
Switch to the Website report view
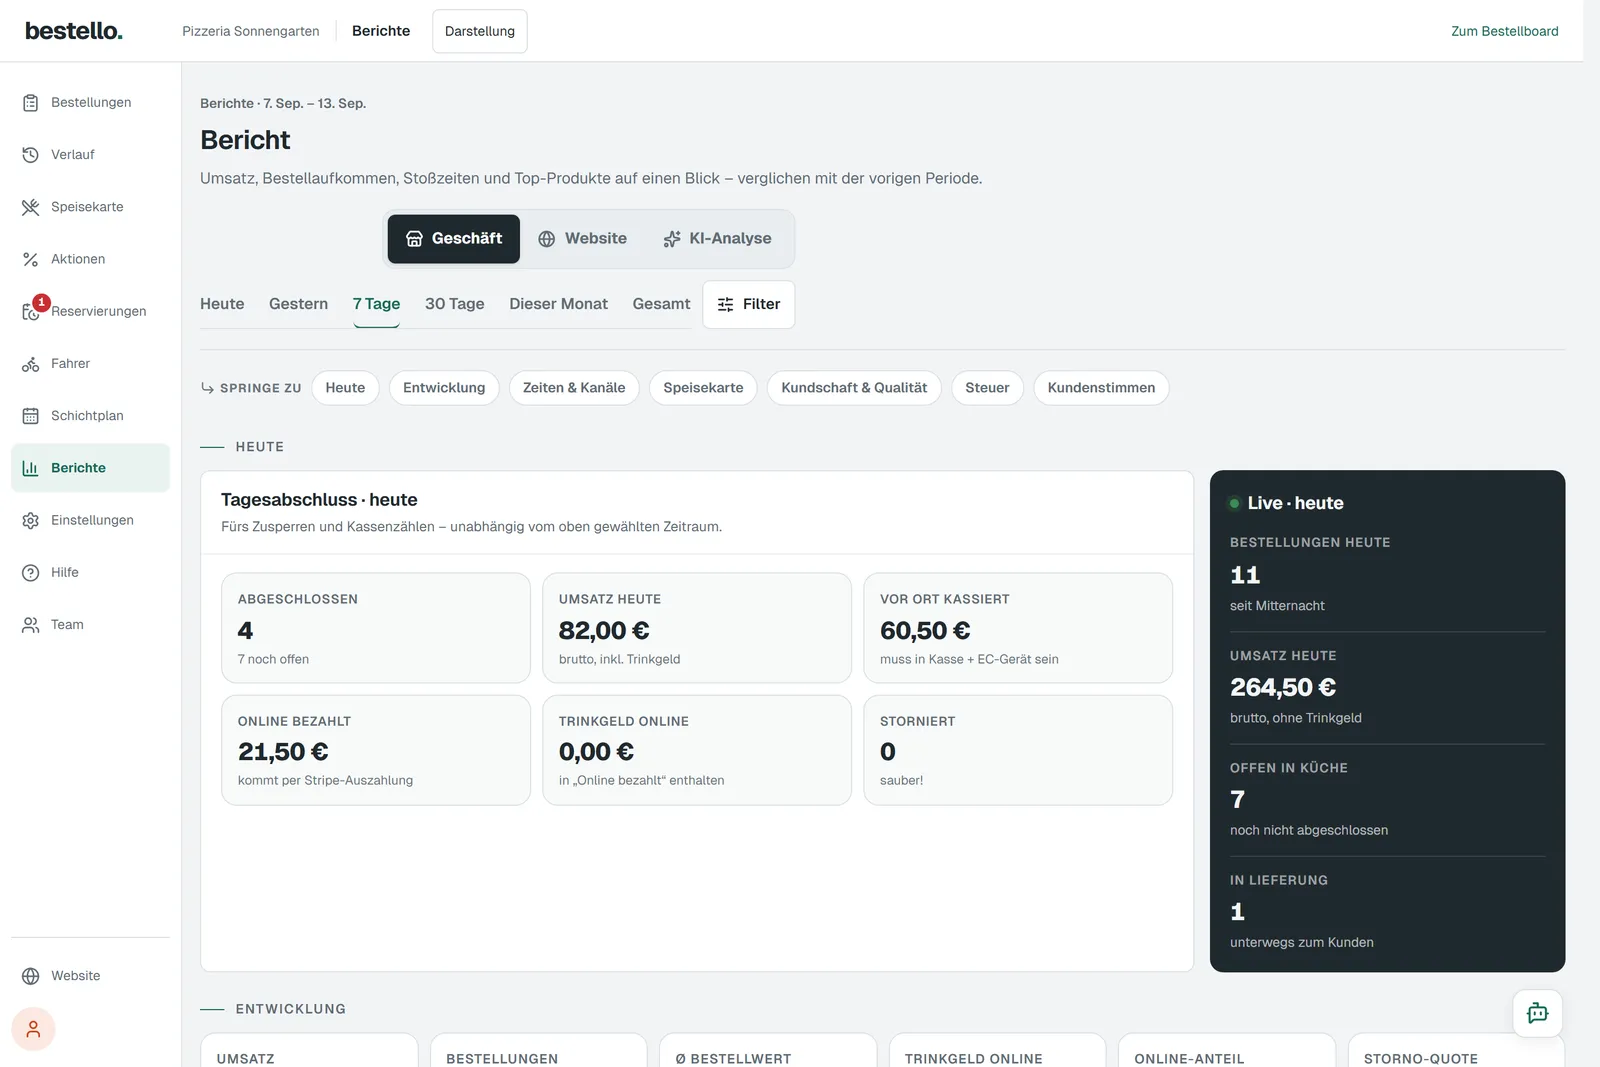583,239
